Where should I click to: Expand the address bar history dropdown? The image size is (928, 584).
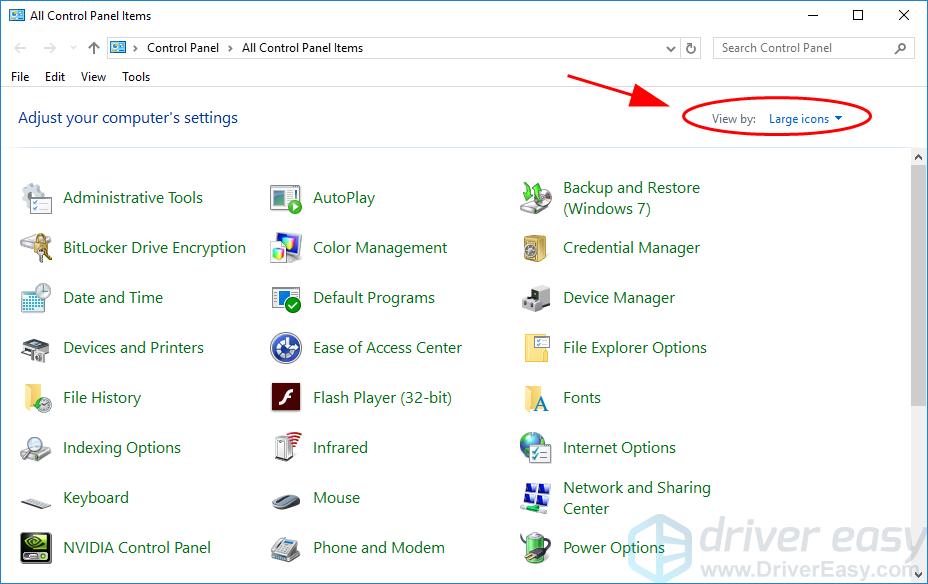tap(671, 48)
